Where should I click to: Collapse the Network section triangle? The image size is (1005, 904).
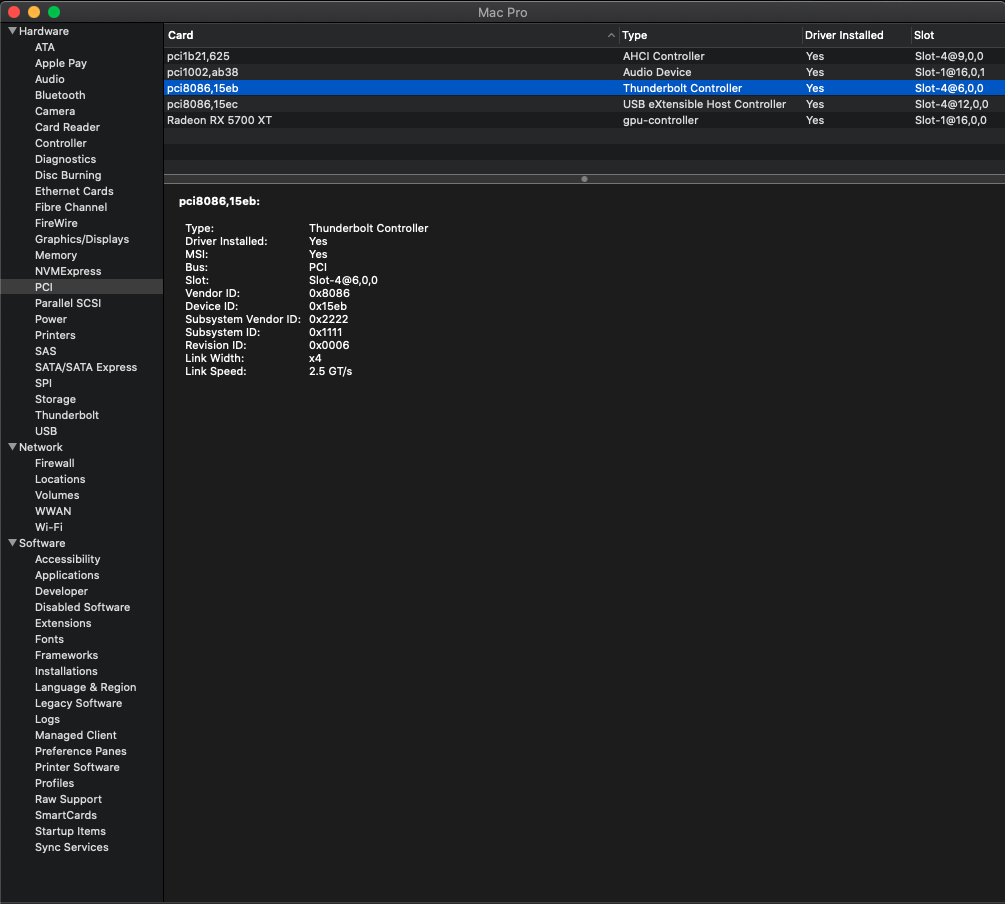click(x=12, y=447)
